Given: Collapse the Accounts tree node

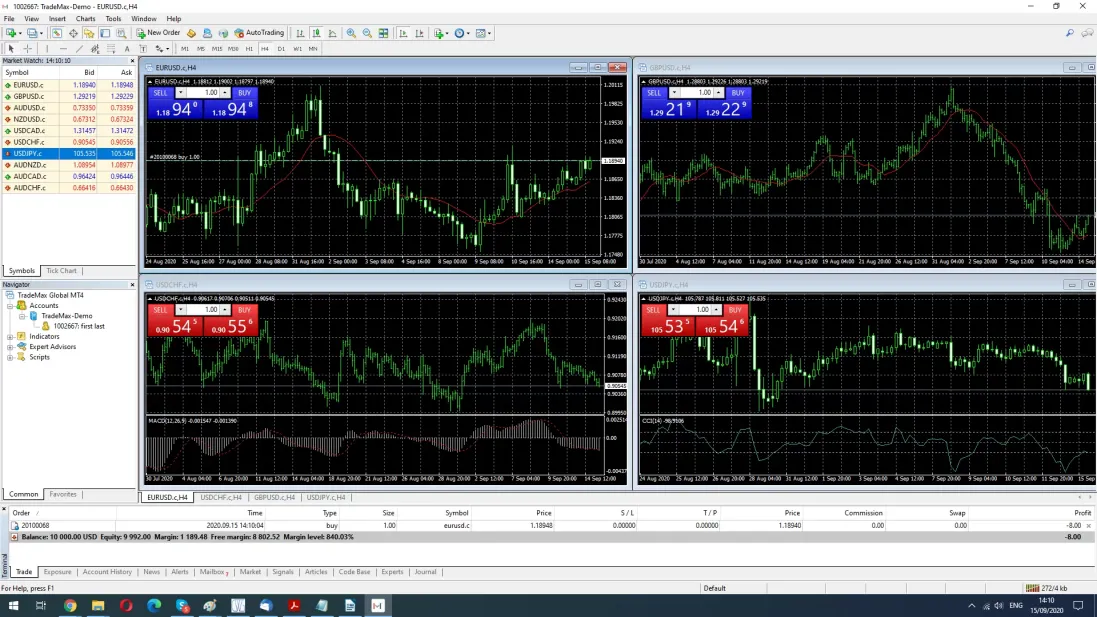Looking at the screenshot, I should click(x=10, y=306).
